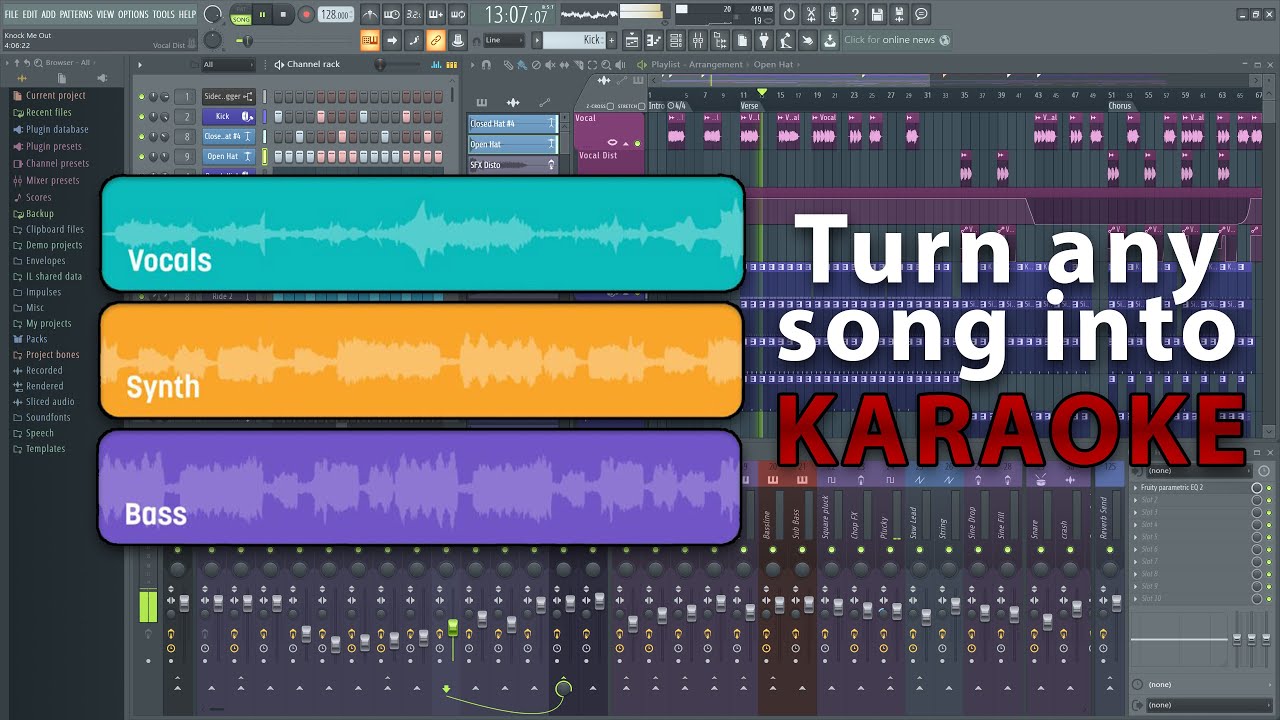Viewport: 1280px width, 720px height.
Task: Click the Click for online news button
Action: click(x=897, y=40)
